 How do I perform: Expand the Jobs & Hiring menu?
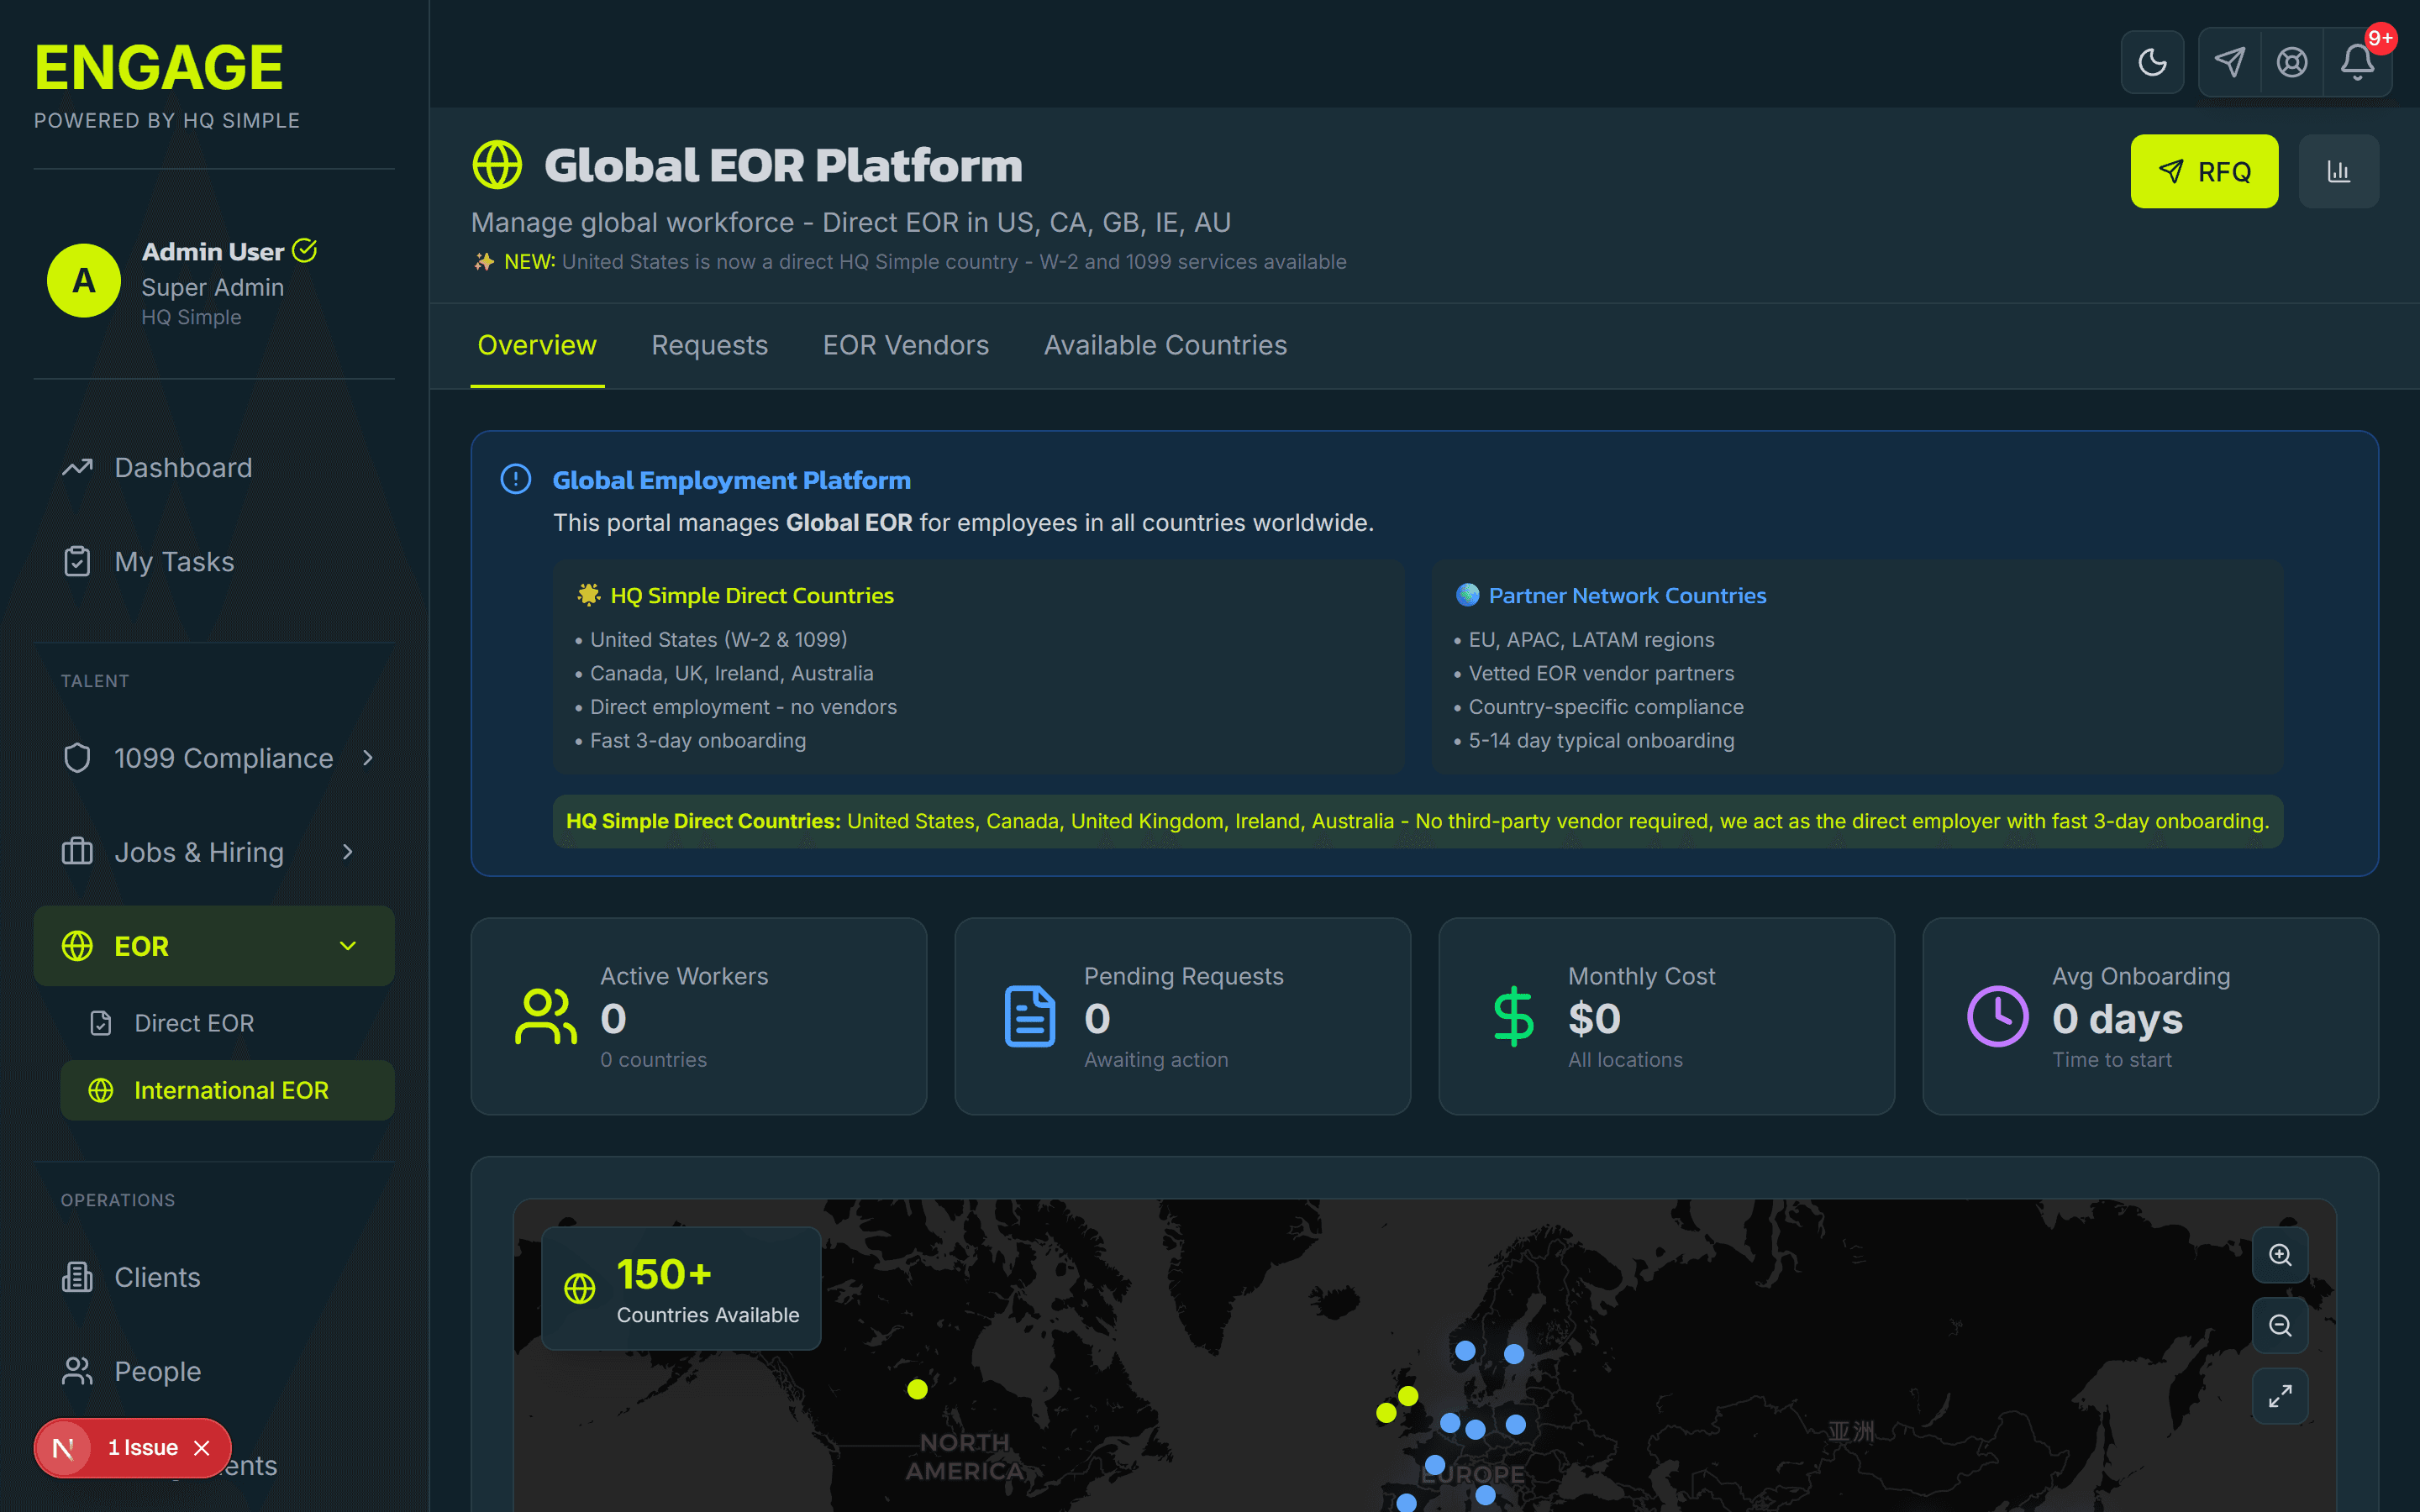[x=347, y=852]
